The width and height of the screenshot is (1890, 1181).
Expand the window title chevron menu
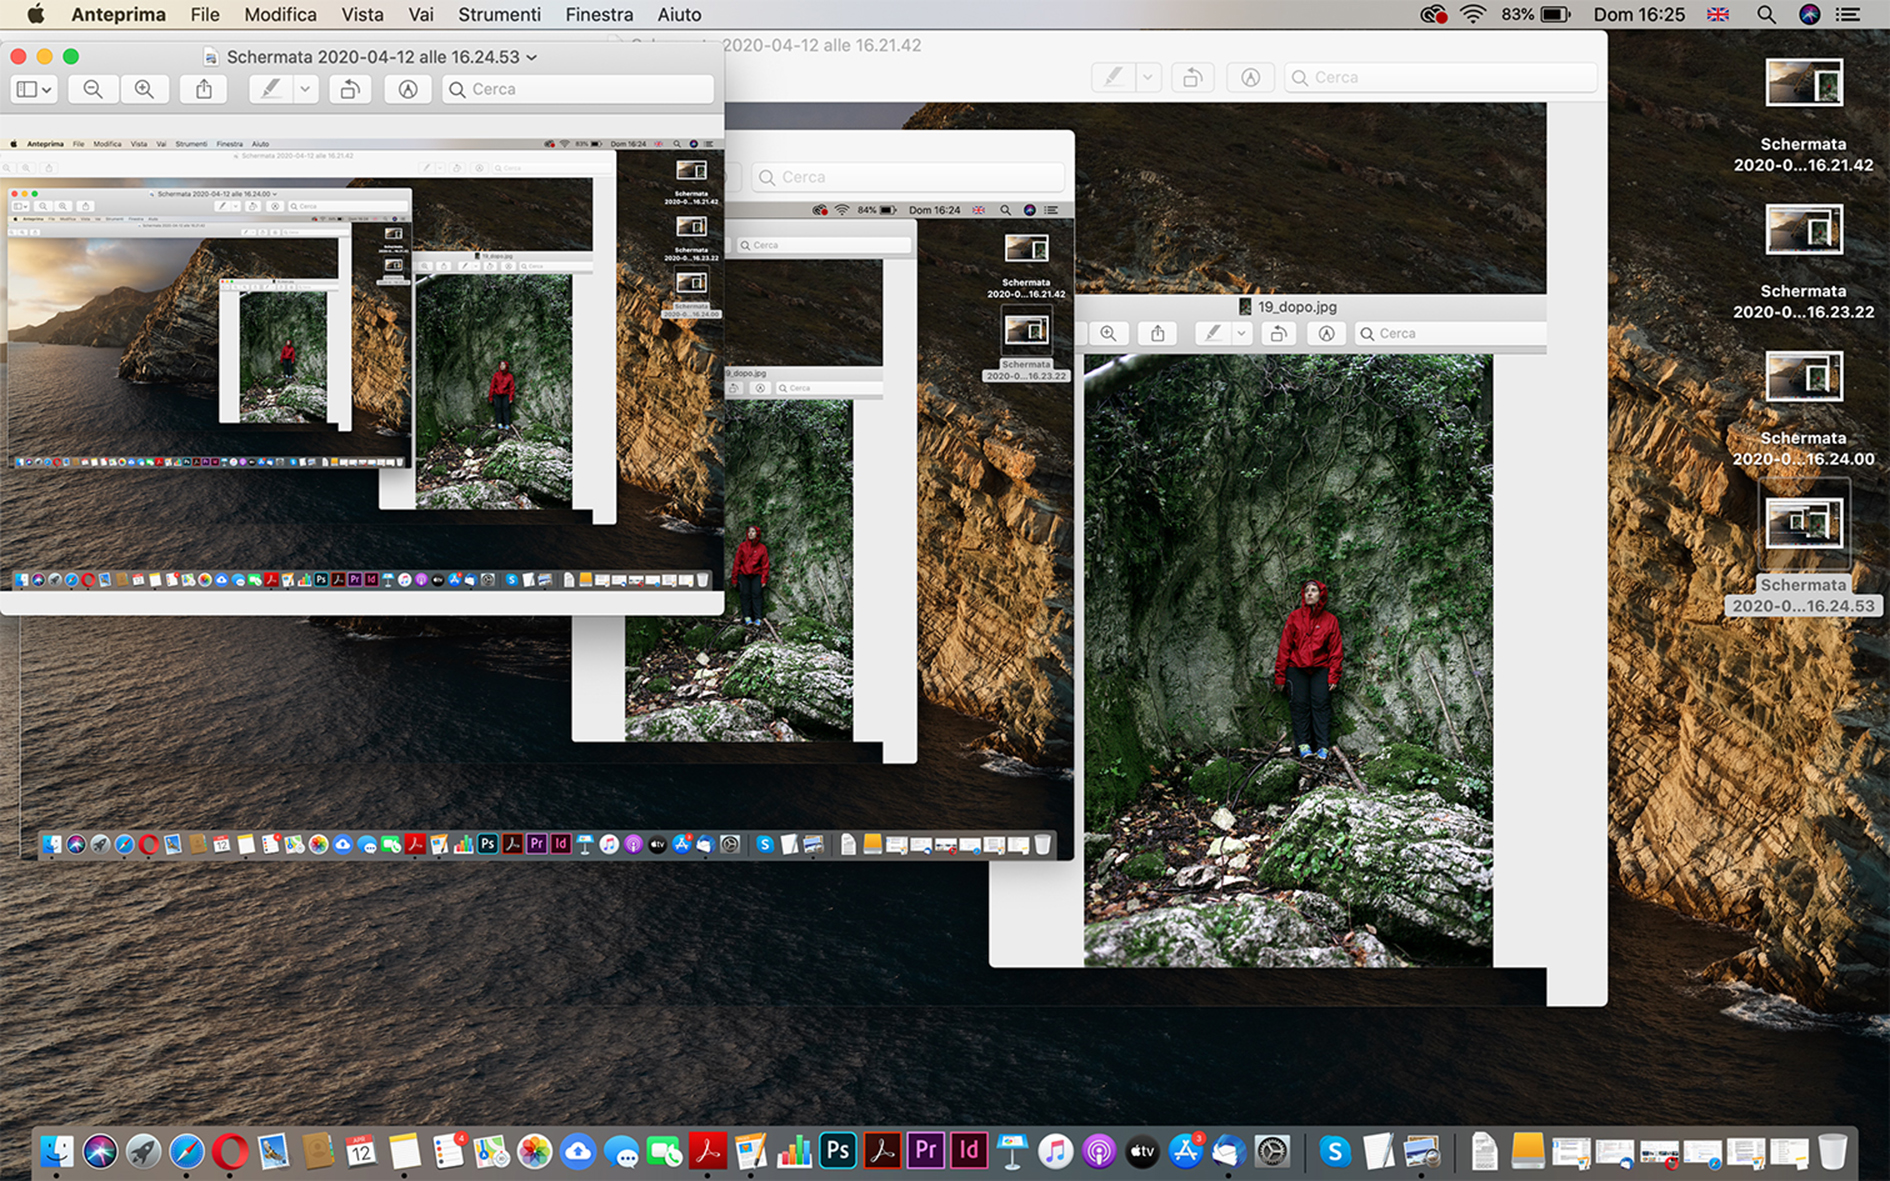tap(532, 57)
